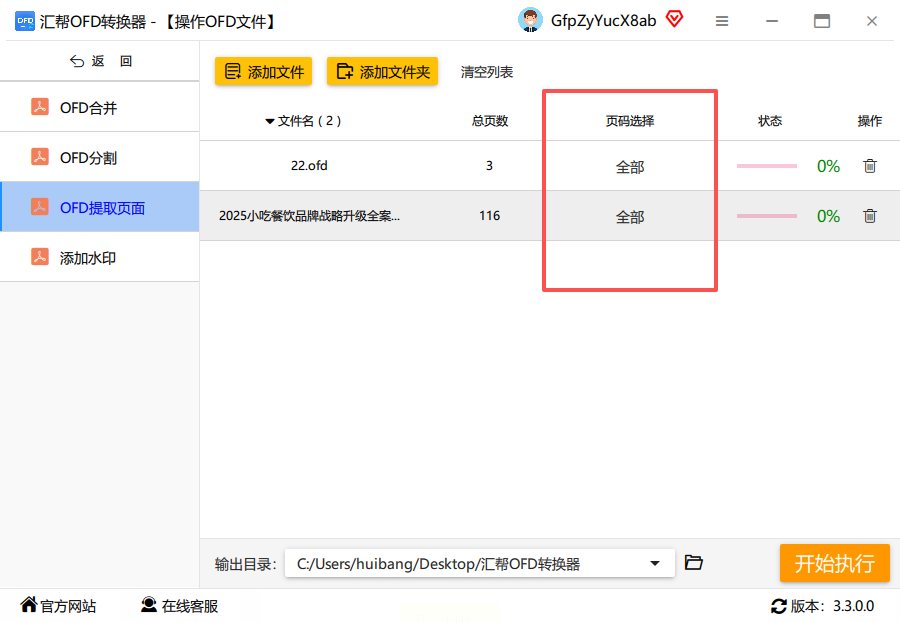Screen dimensions: 900x622
Task: Click the version refresh icon
Action: click(x=778, y=606)
